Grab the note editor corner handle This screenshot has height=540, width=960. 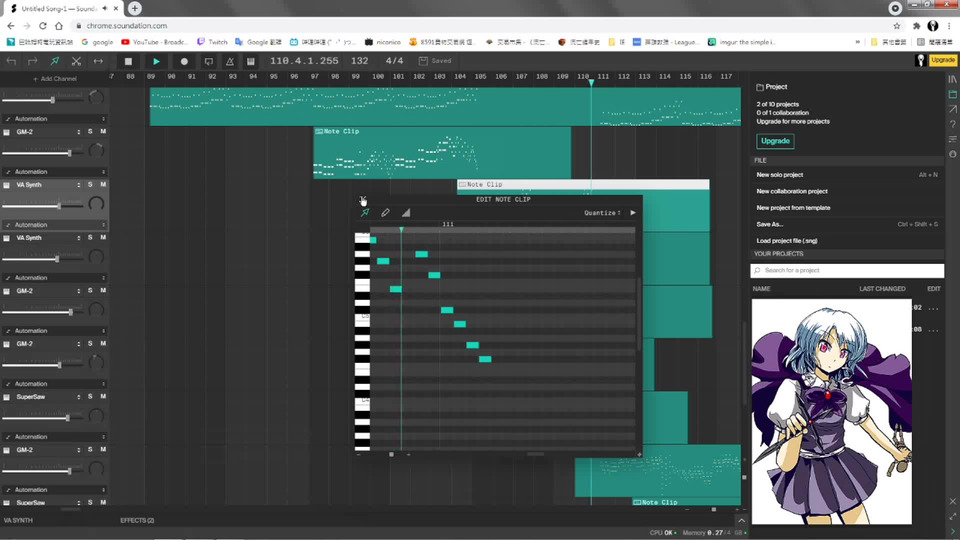coord(639,454)
